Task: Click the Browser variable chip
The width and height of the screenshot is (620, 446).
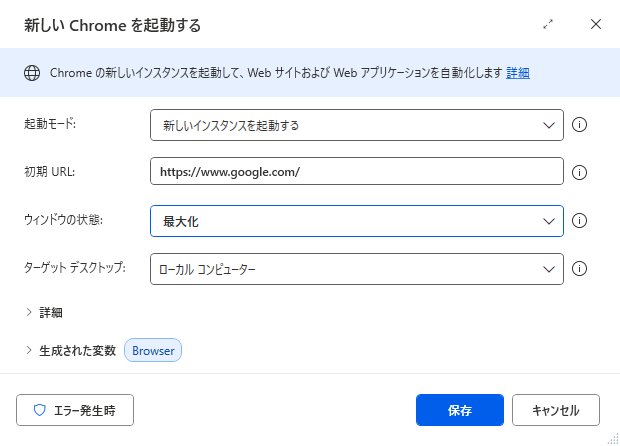Action: pos(153,350)
